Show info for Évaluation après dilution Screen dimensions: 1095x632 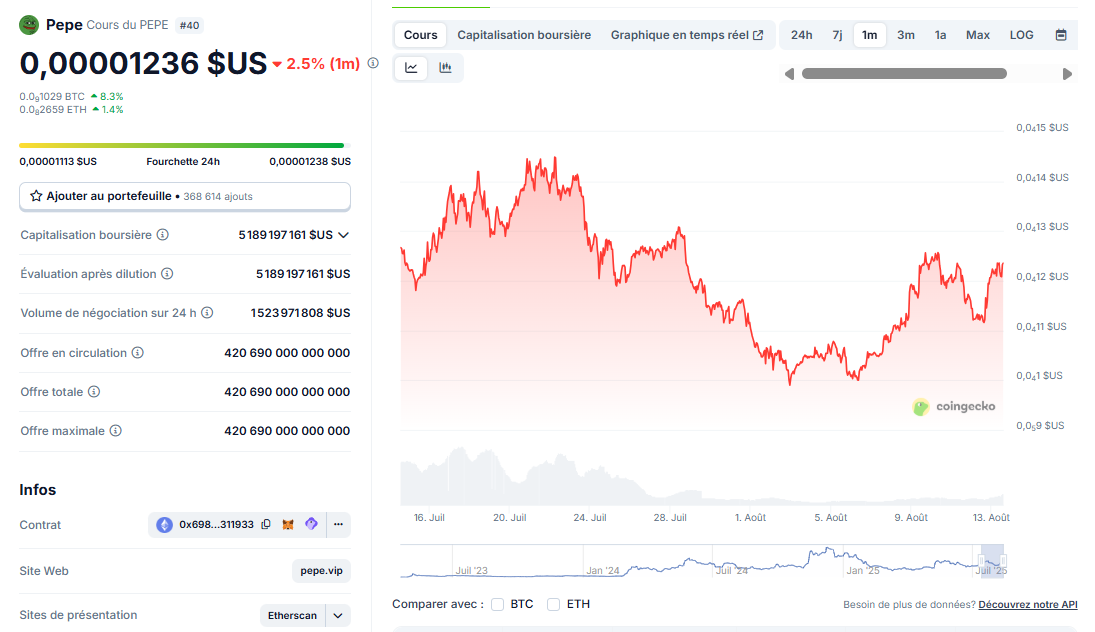click(x=167, y=274)
